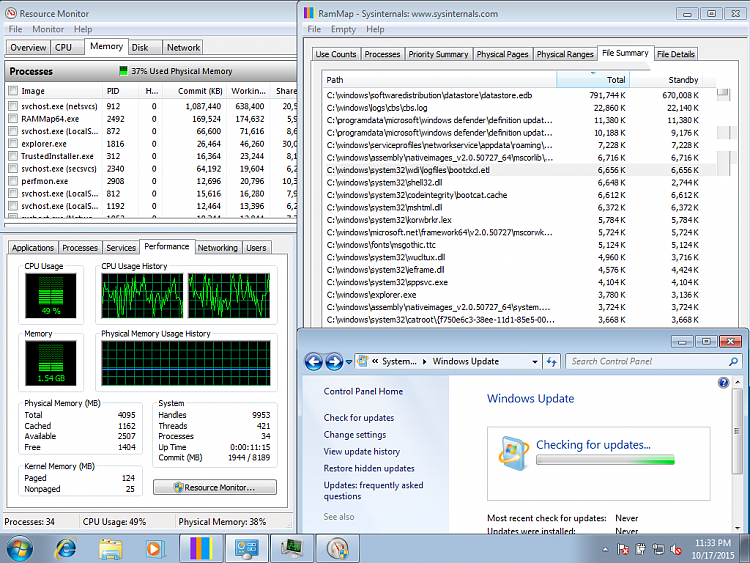The height and width of the screenshot is (563, 750).
Task: Click the Resource Monitor... button
Action: click(x=215, y=487)
